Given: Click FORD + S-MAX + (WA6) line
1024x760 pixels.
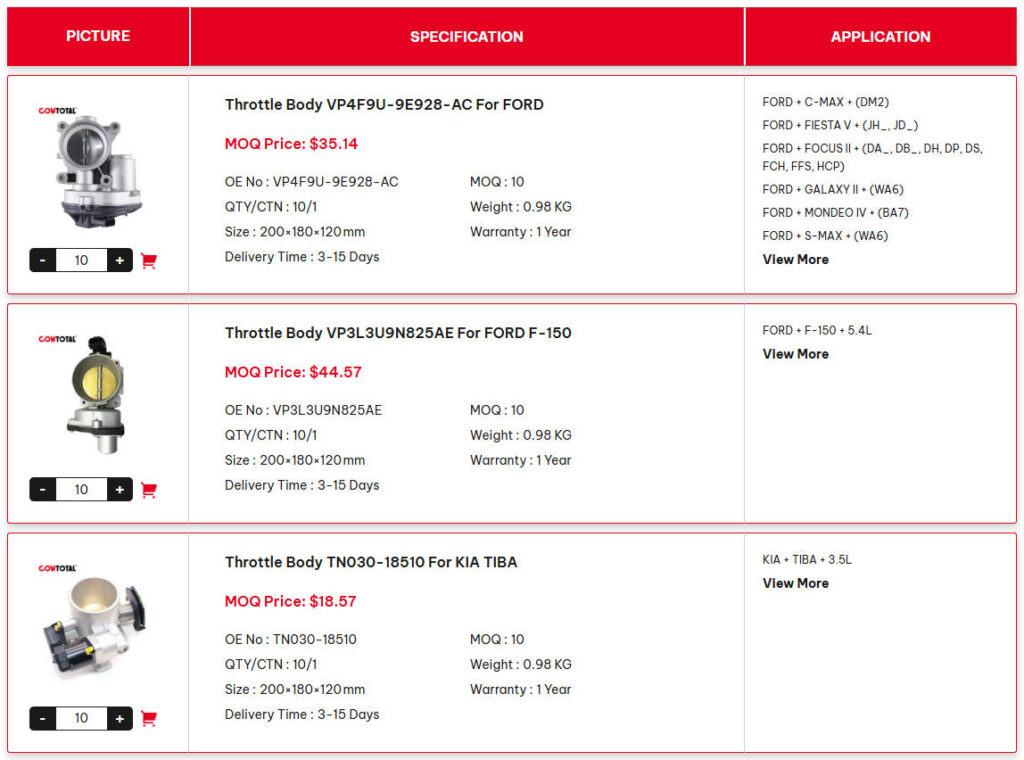Looking at the screenshot, I should (825, 236).
